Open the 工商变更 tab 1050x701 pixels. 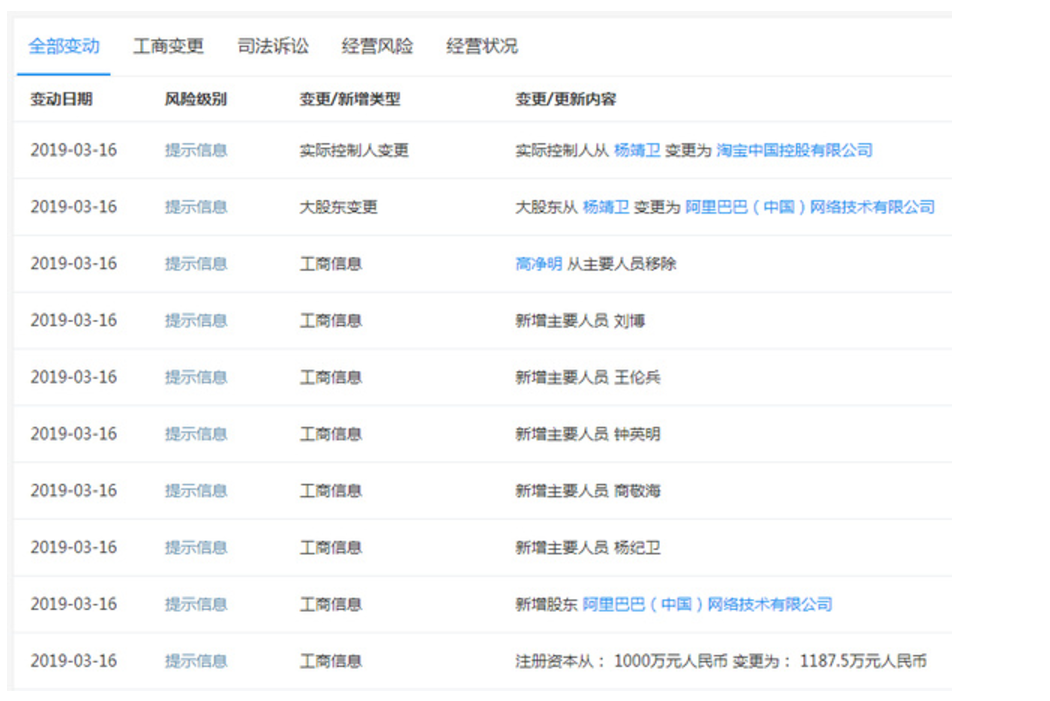coord(168,46)
